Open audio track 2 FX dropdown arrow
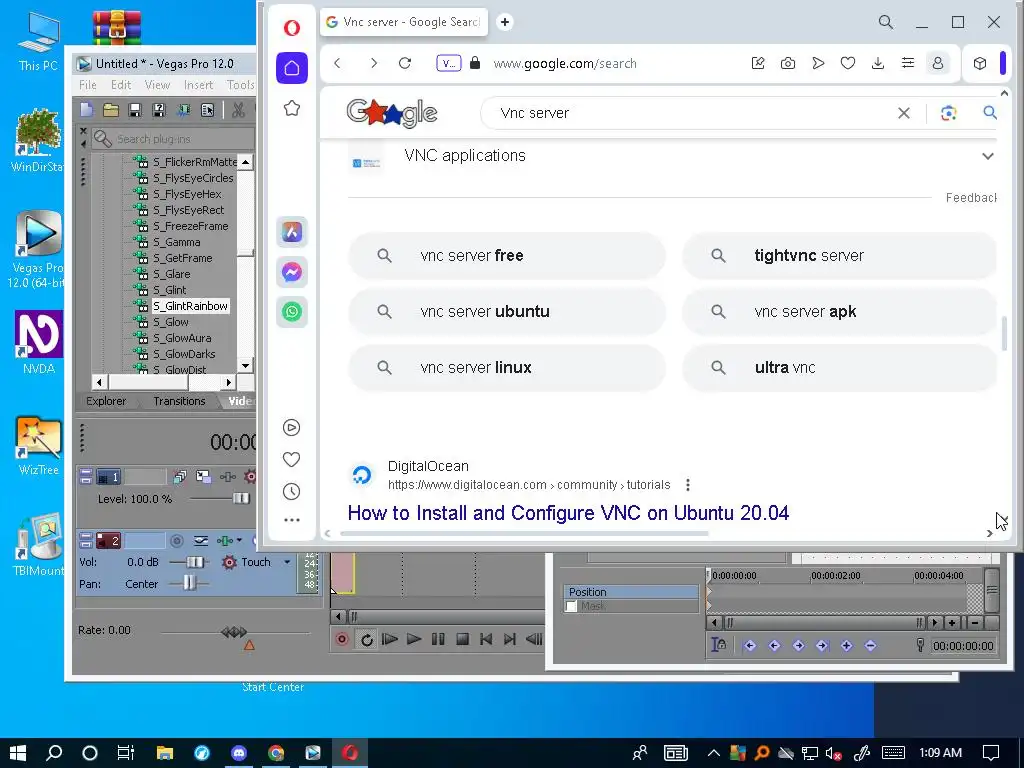1024x768 pixels. (239, 541)
